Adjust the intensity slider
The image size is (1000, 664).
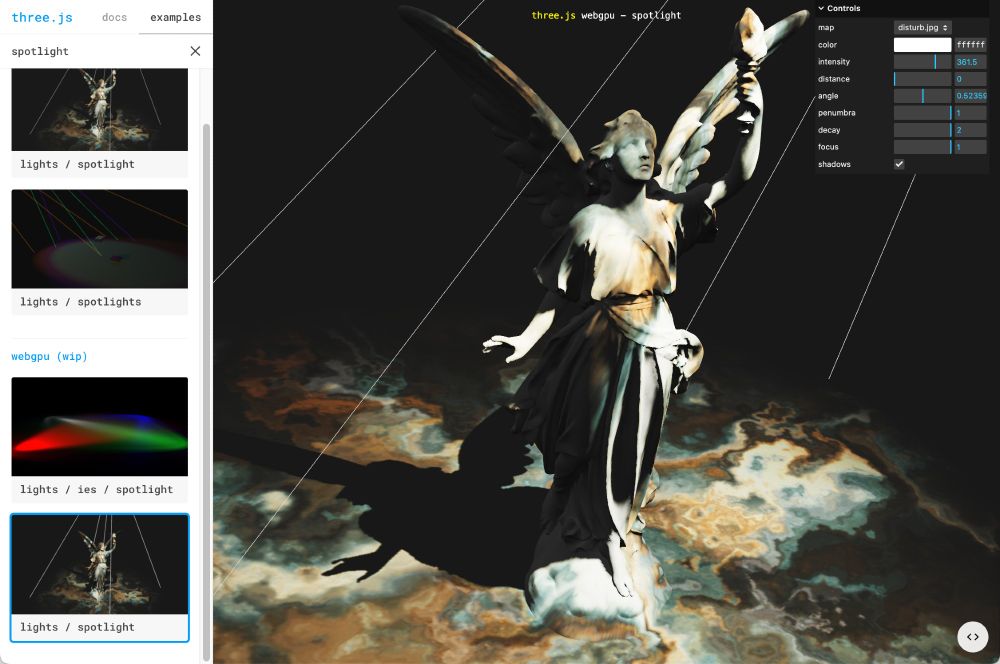(922, 62)
